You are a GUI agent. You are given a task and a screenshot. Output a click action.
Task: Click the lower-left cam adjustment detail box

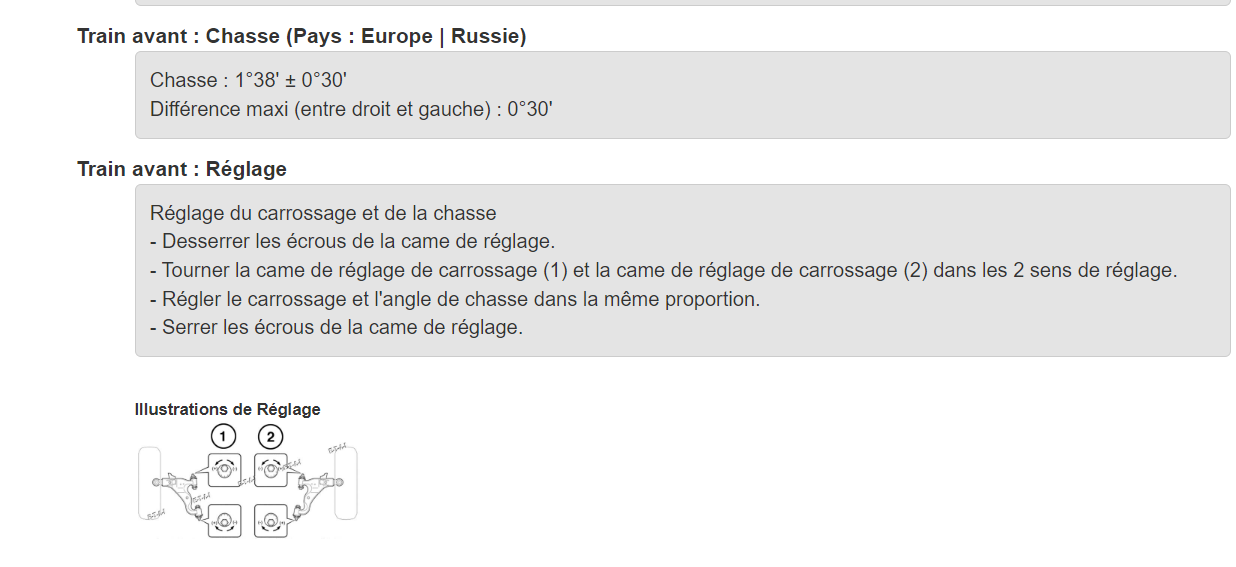pos(225,521)
